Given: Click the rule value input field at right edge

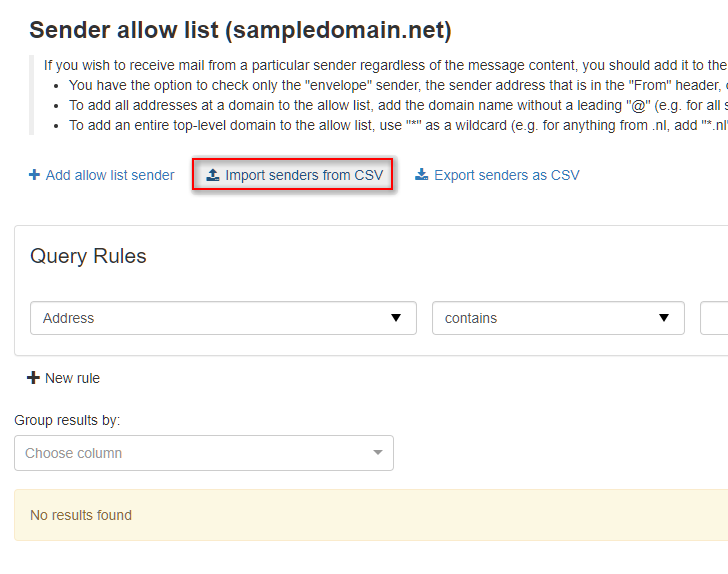Looking at the screenshot, I should tap(714, 318).
